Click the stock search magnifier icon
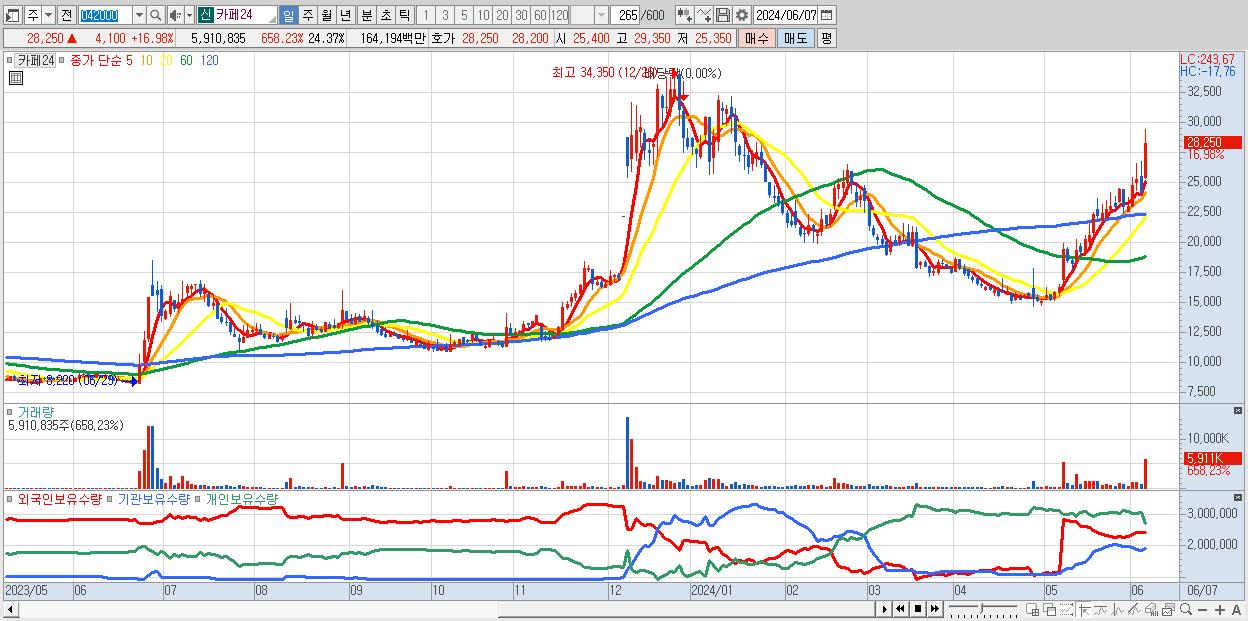The image size is (1248, 621). point(155,15)
